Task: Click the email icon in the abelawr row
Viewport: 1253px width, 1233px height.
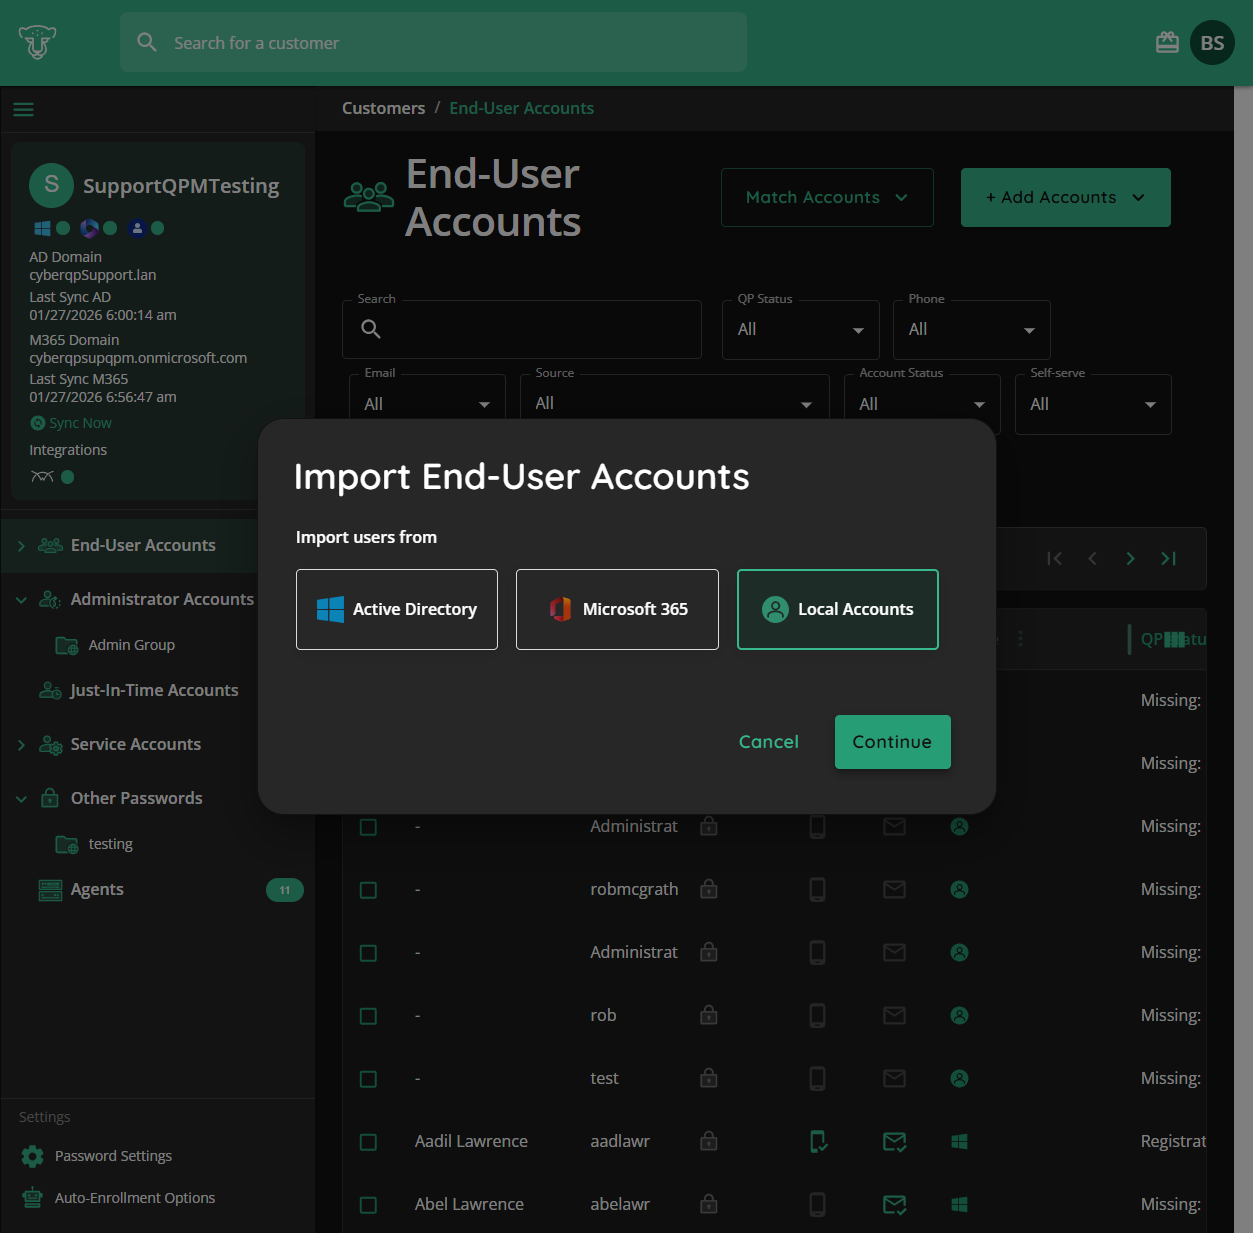Action: [x=895, y=1204]
